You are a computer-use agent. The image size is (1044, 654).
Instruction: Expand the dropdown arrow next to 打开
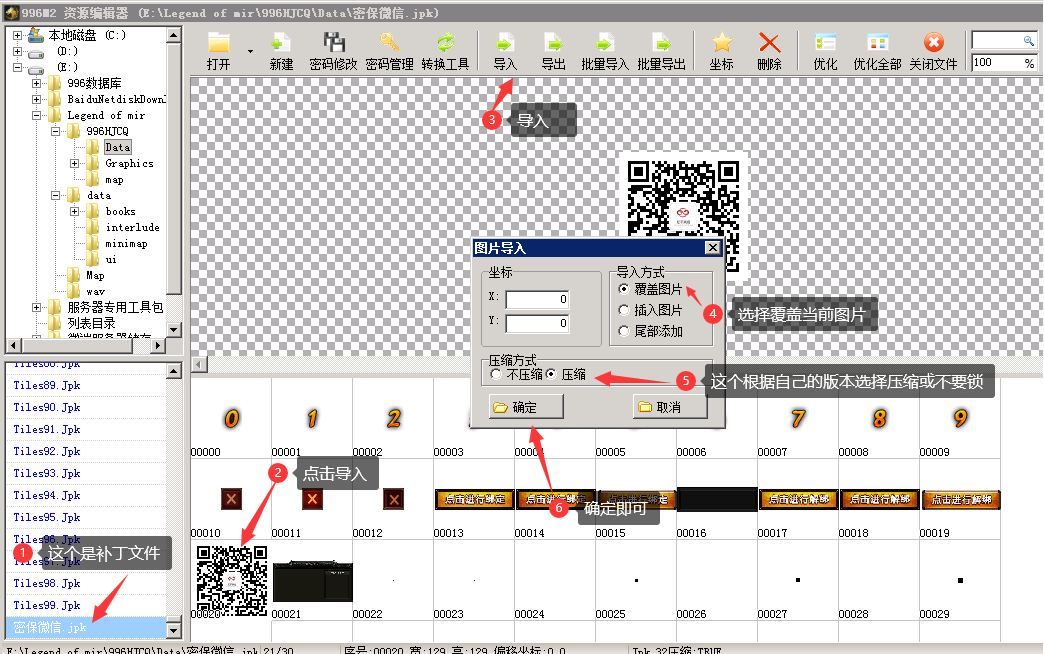click(250, 51)
